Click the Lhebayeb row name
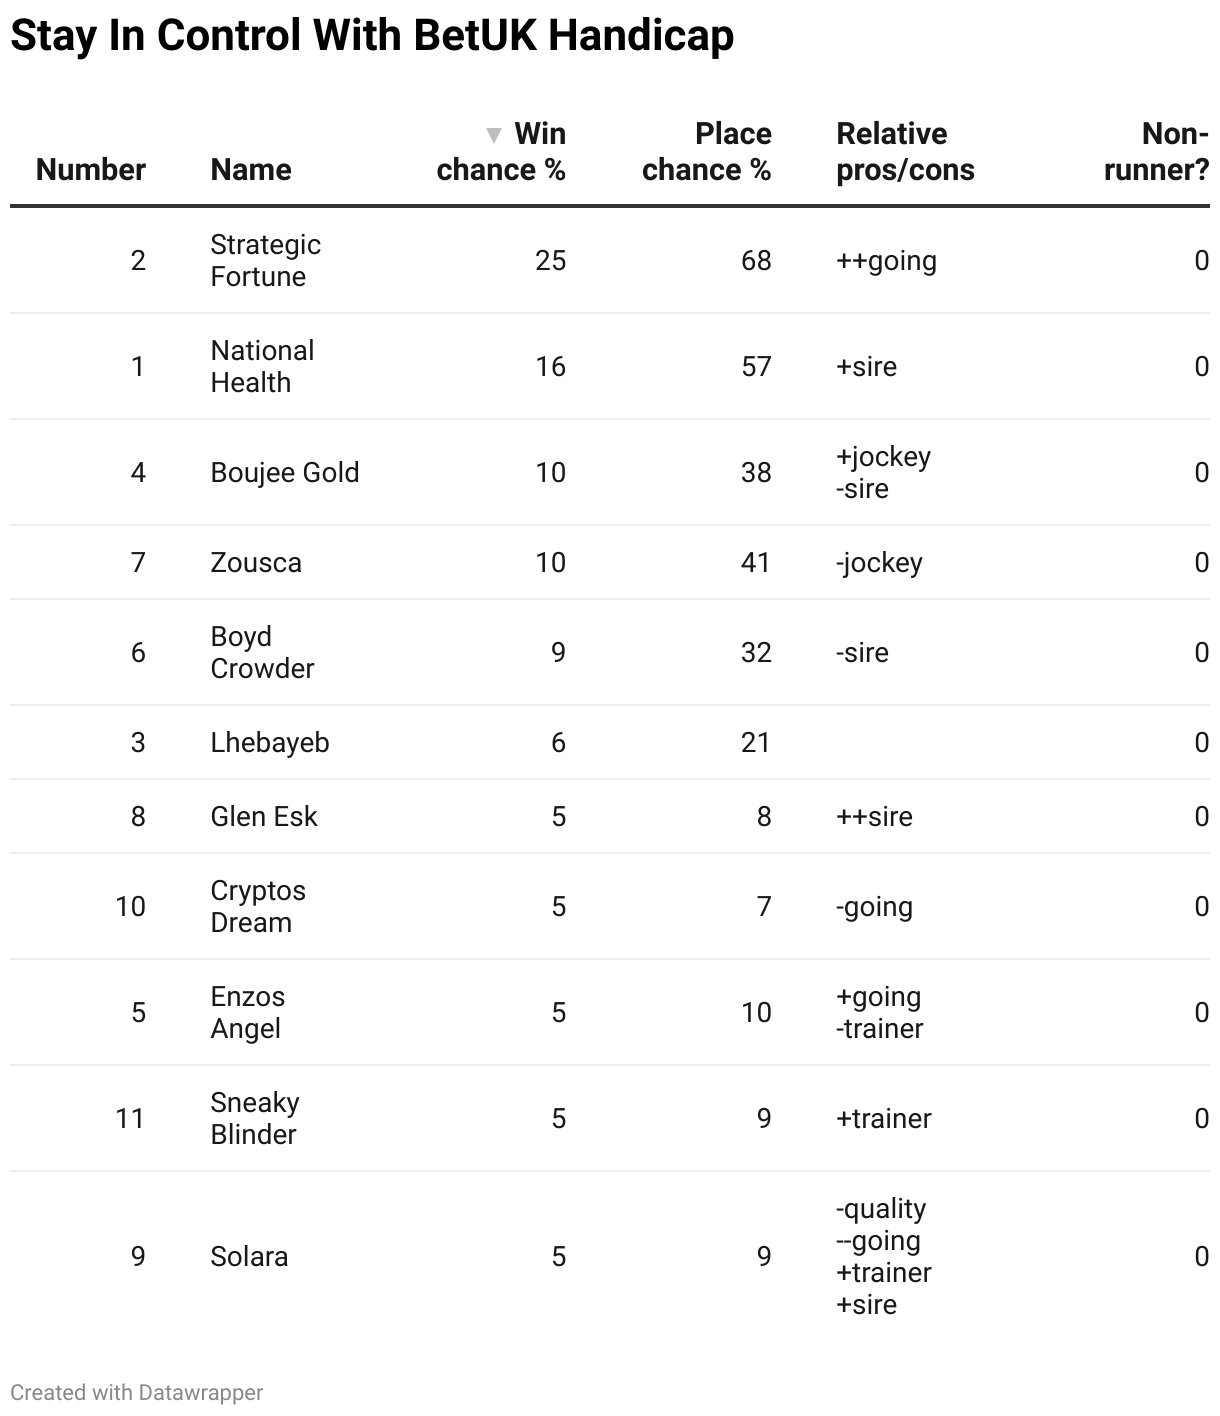This screenshot has width=1220, height=1416. pos(270,743)
